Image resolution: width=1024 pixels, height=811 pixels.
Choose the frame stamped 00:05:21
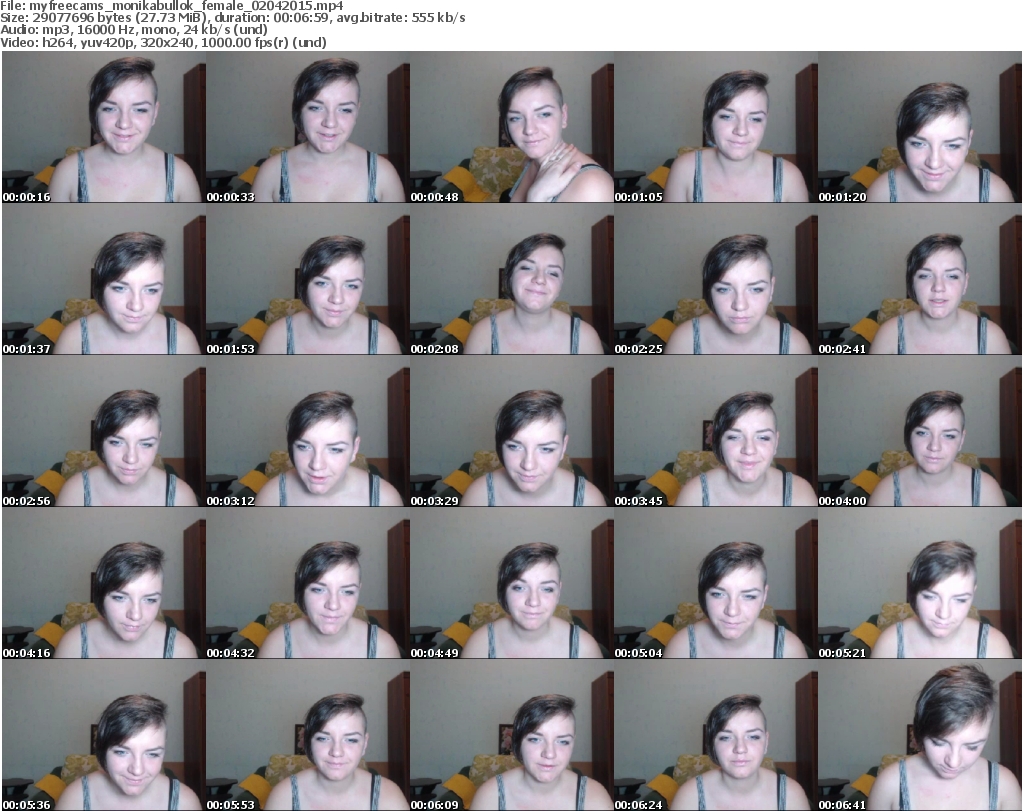point(920,583)
